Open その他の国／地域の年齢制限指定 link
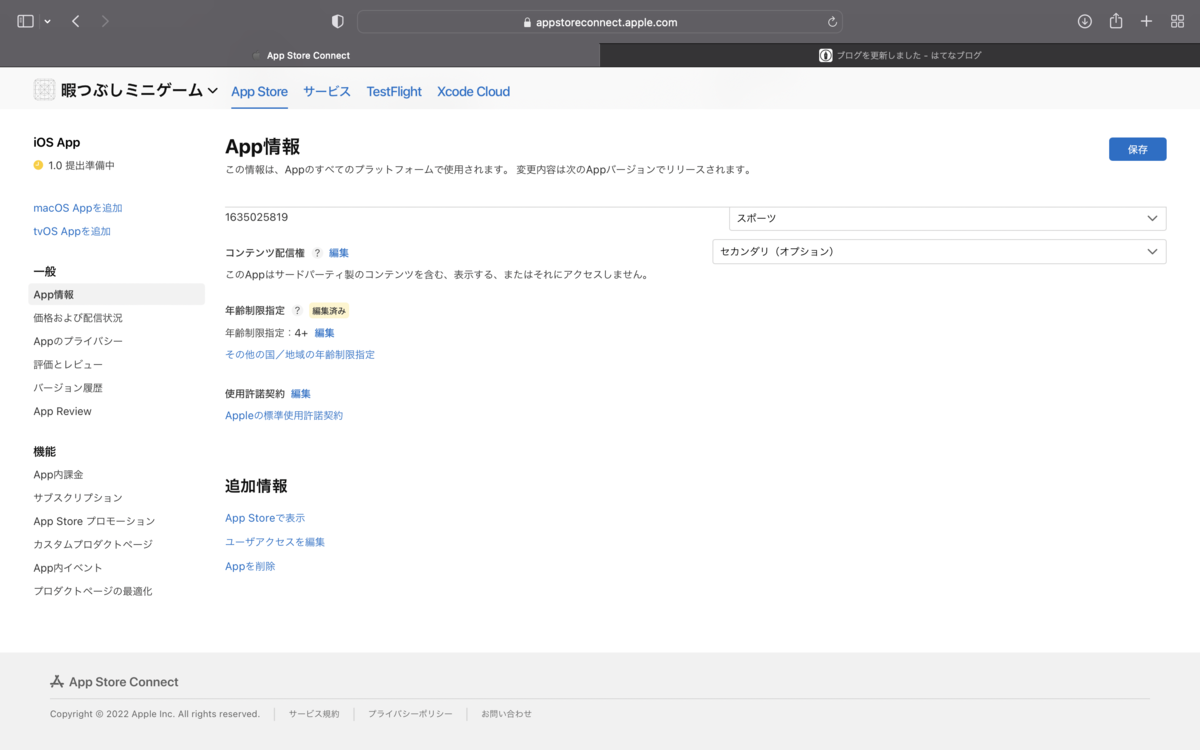Screen dimensions: 1200x750 pos(300,354)
